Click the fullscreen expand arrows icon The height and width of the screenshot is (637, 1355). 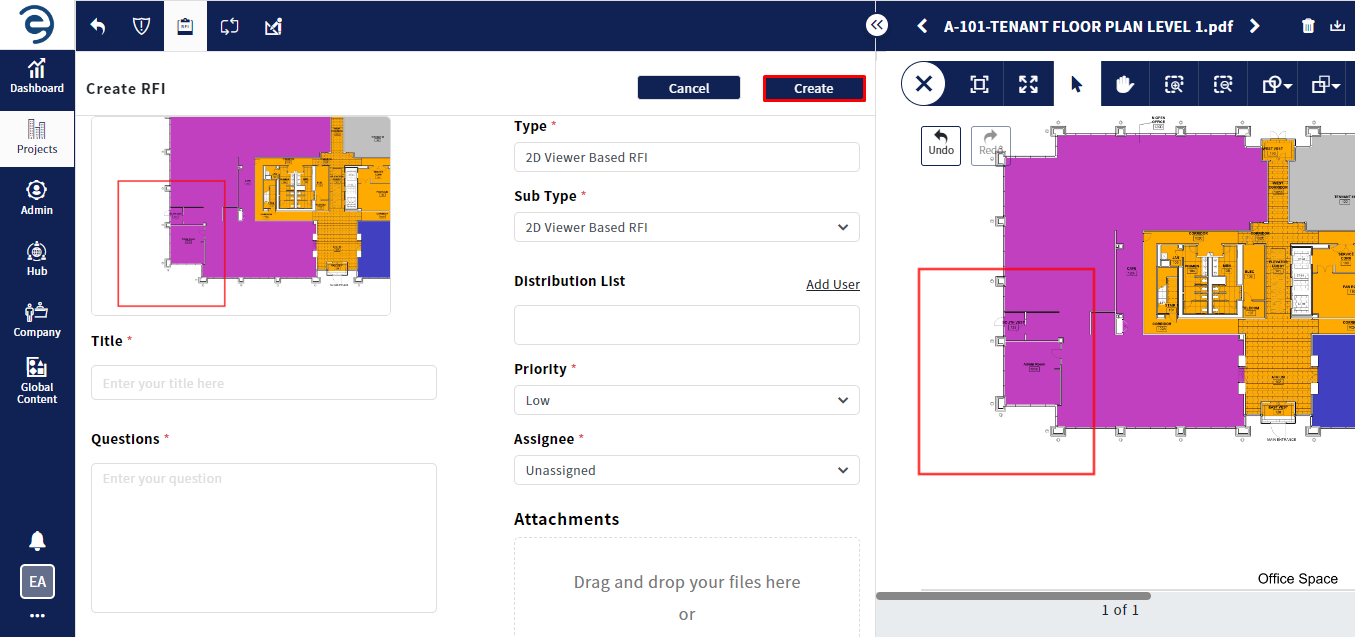coord(1028,85)
